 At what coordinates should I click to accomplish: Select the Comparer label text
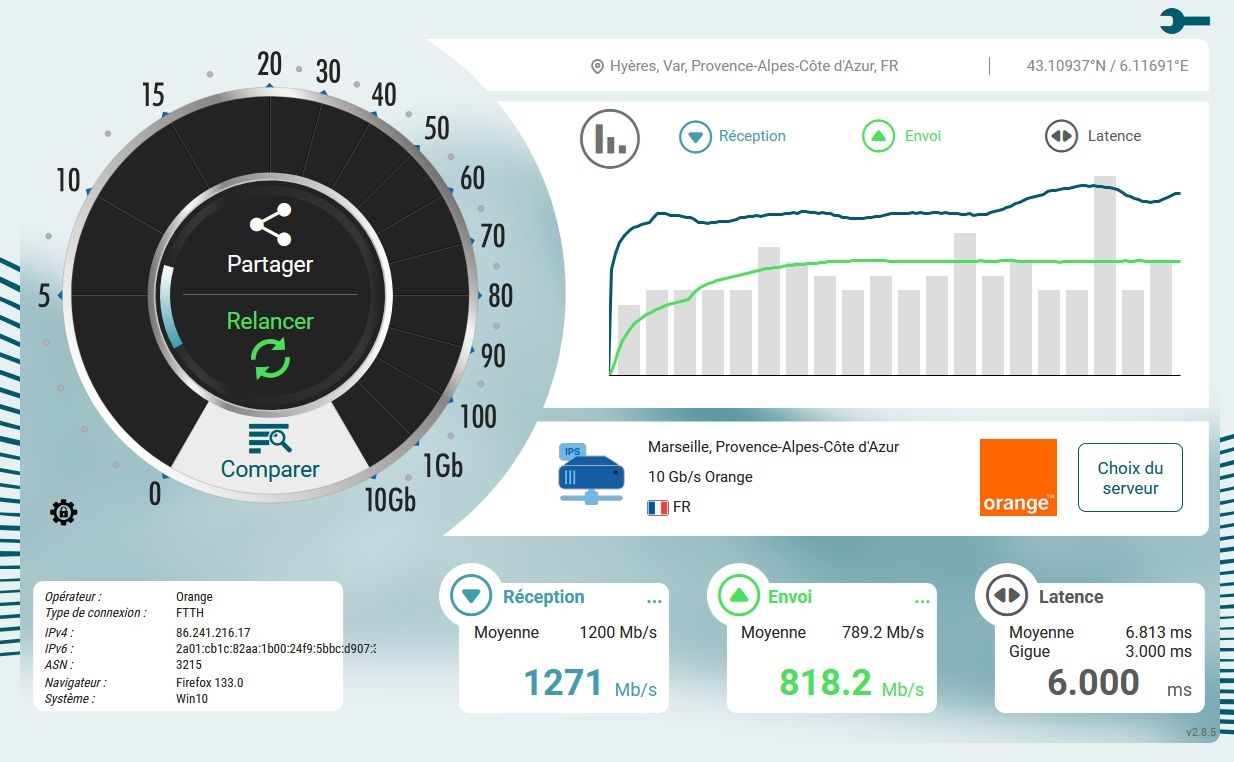(x=270, y=469)
